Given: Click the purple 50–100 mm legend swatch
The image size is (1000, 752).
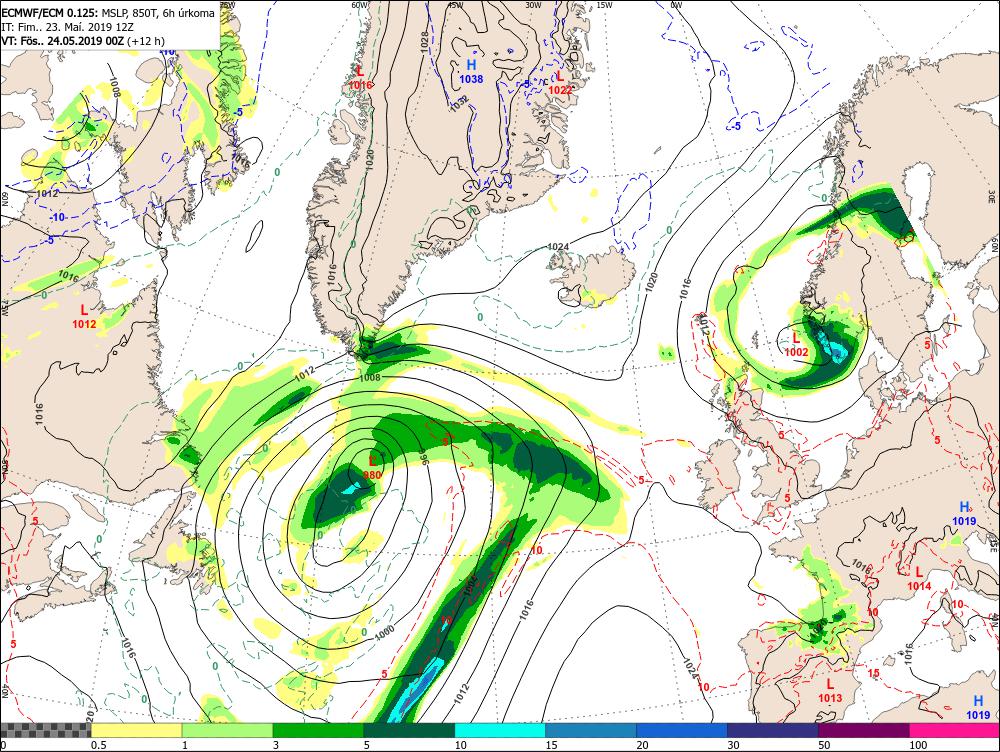Looking at the screenshot, I should [864, 730].
